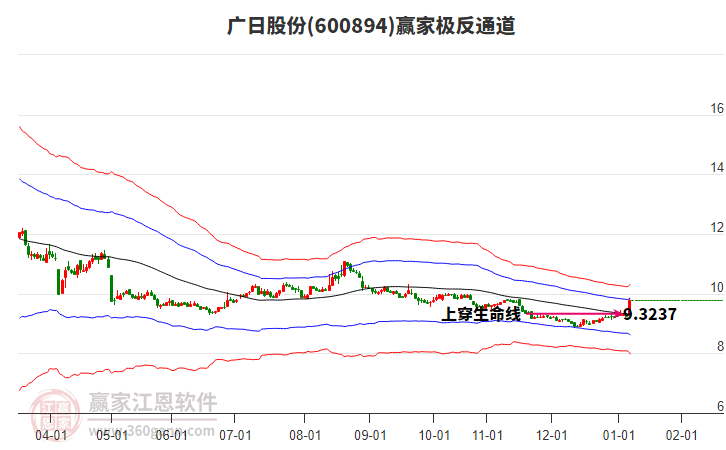Select the 11-01 date label

tap(487, 435)
